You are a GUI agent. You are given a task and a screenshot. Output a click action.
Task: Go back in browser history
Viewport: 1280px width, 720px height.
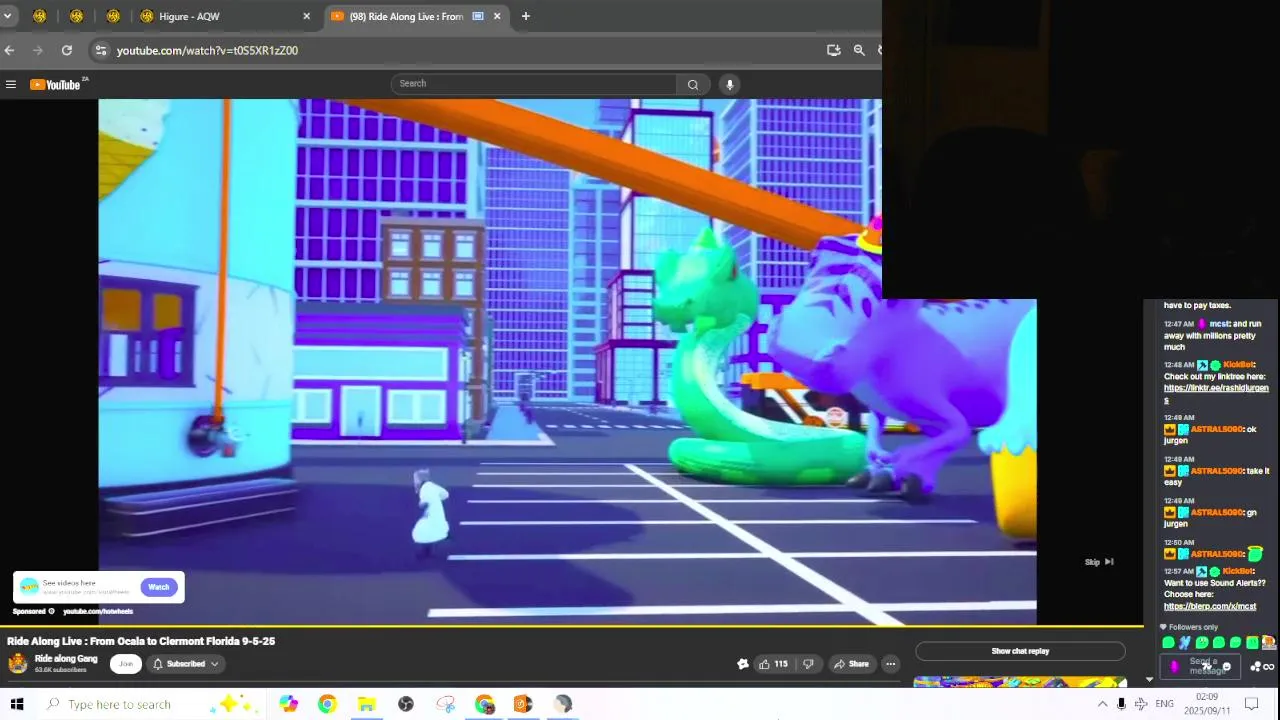coord(10,50)
